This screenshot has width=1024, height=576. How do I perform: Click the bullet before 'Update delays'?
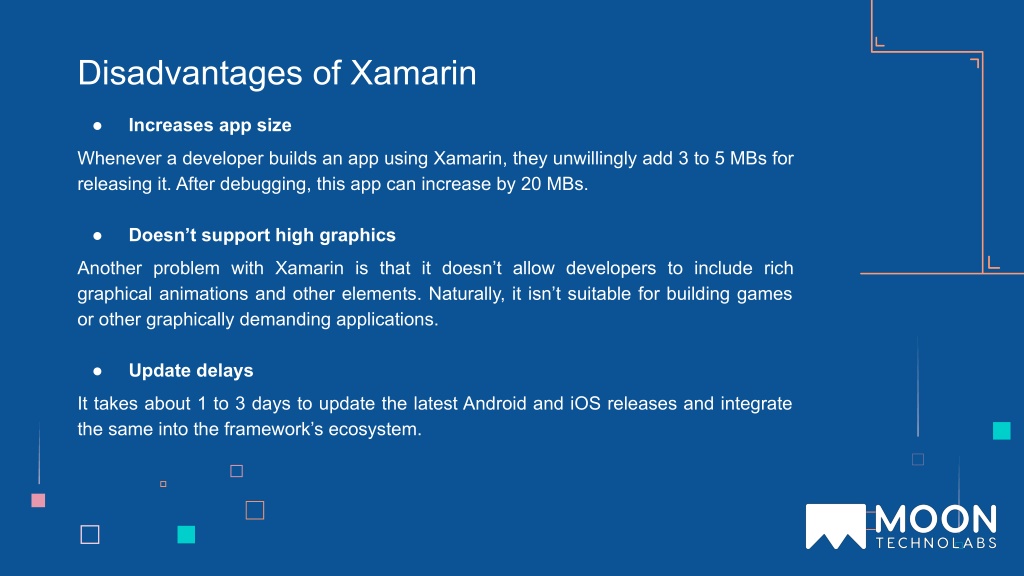pyautogui.click(x=97, y=372)
